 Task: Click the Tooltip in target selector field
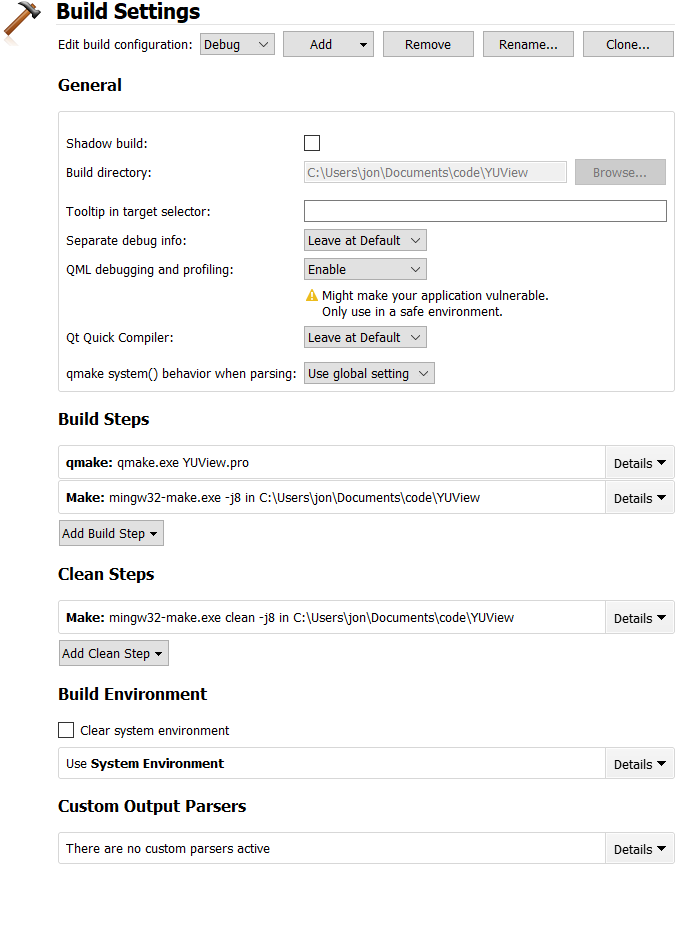coord(485,210)
